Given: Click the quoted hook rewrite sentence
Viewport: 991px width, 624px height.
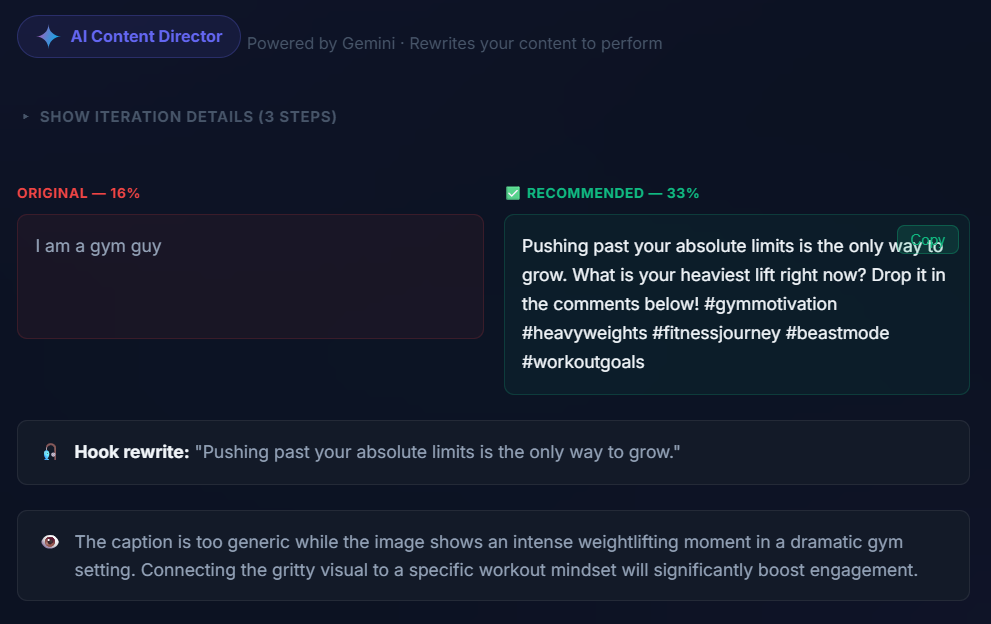Looking at the screenshot, I should [x=437, y=452].
